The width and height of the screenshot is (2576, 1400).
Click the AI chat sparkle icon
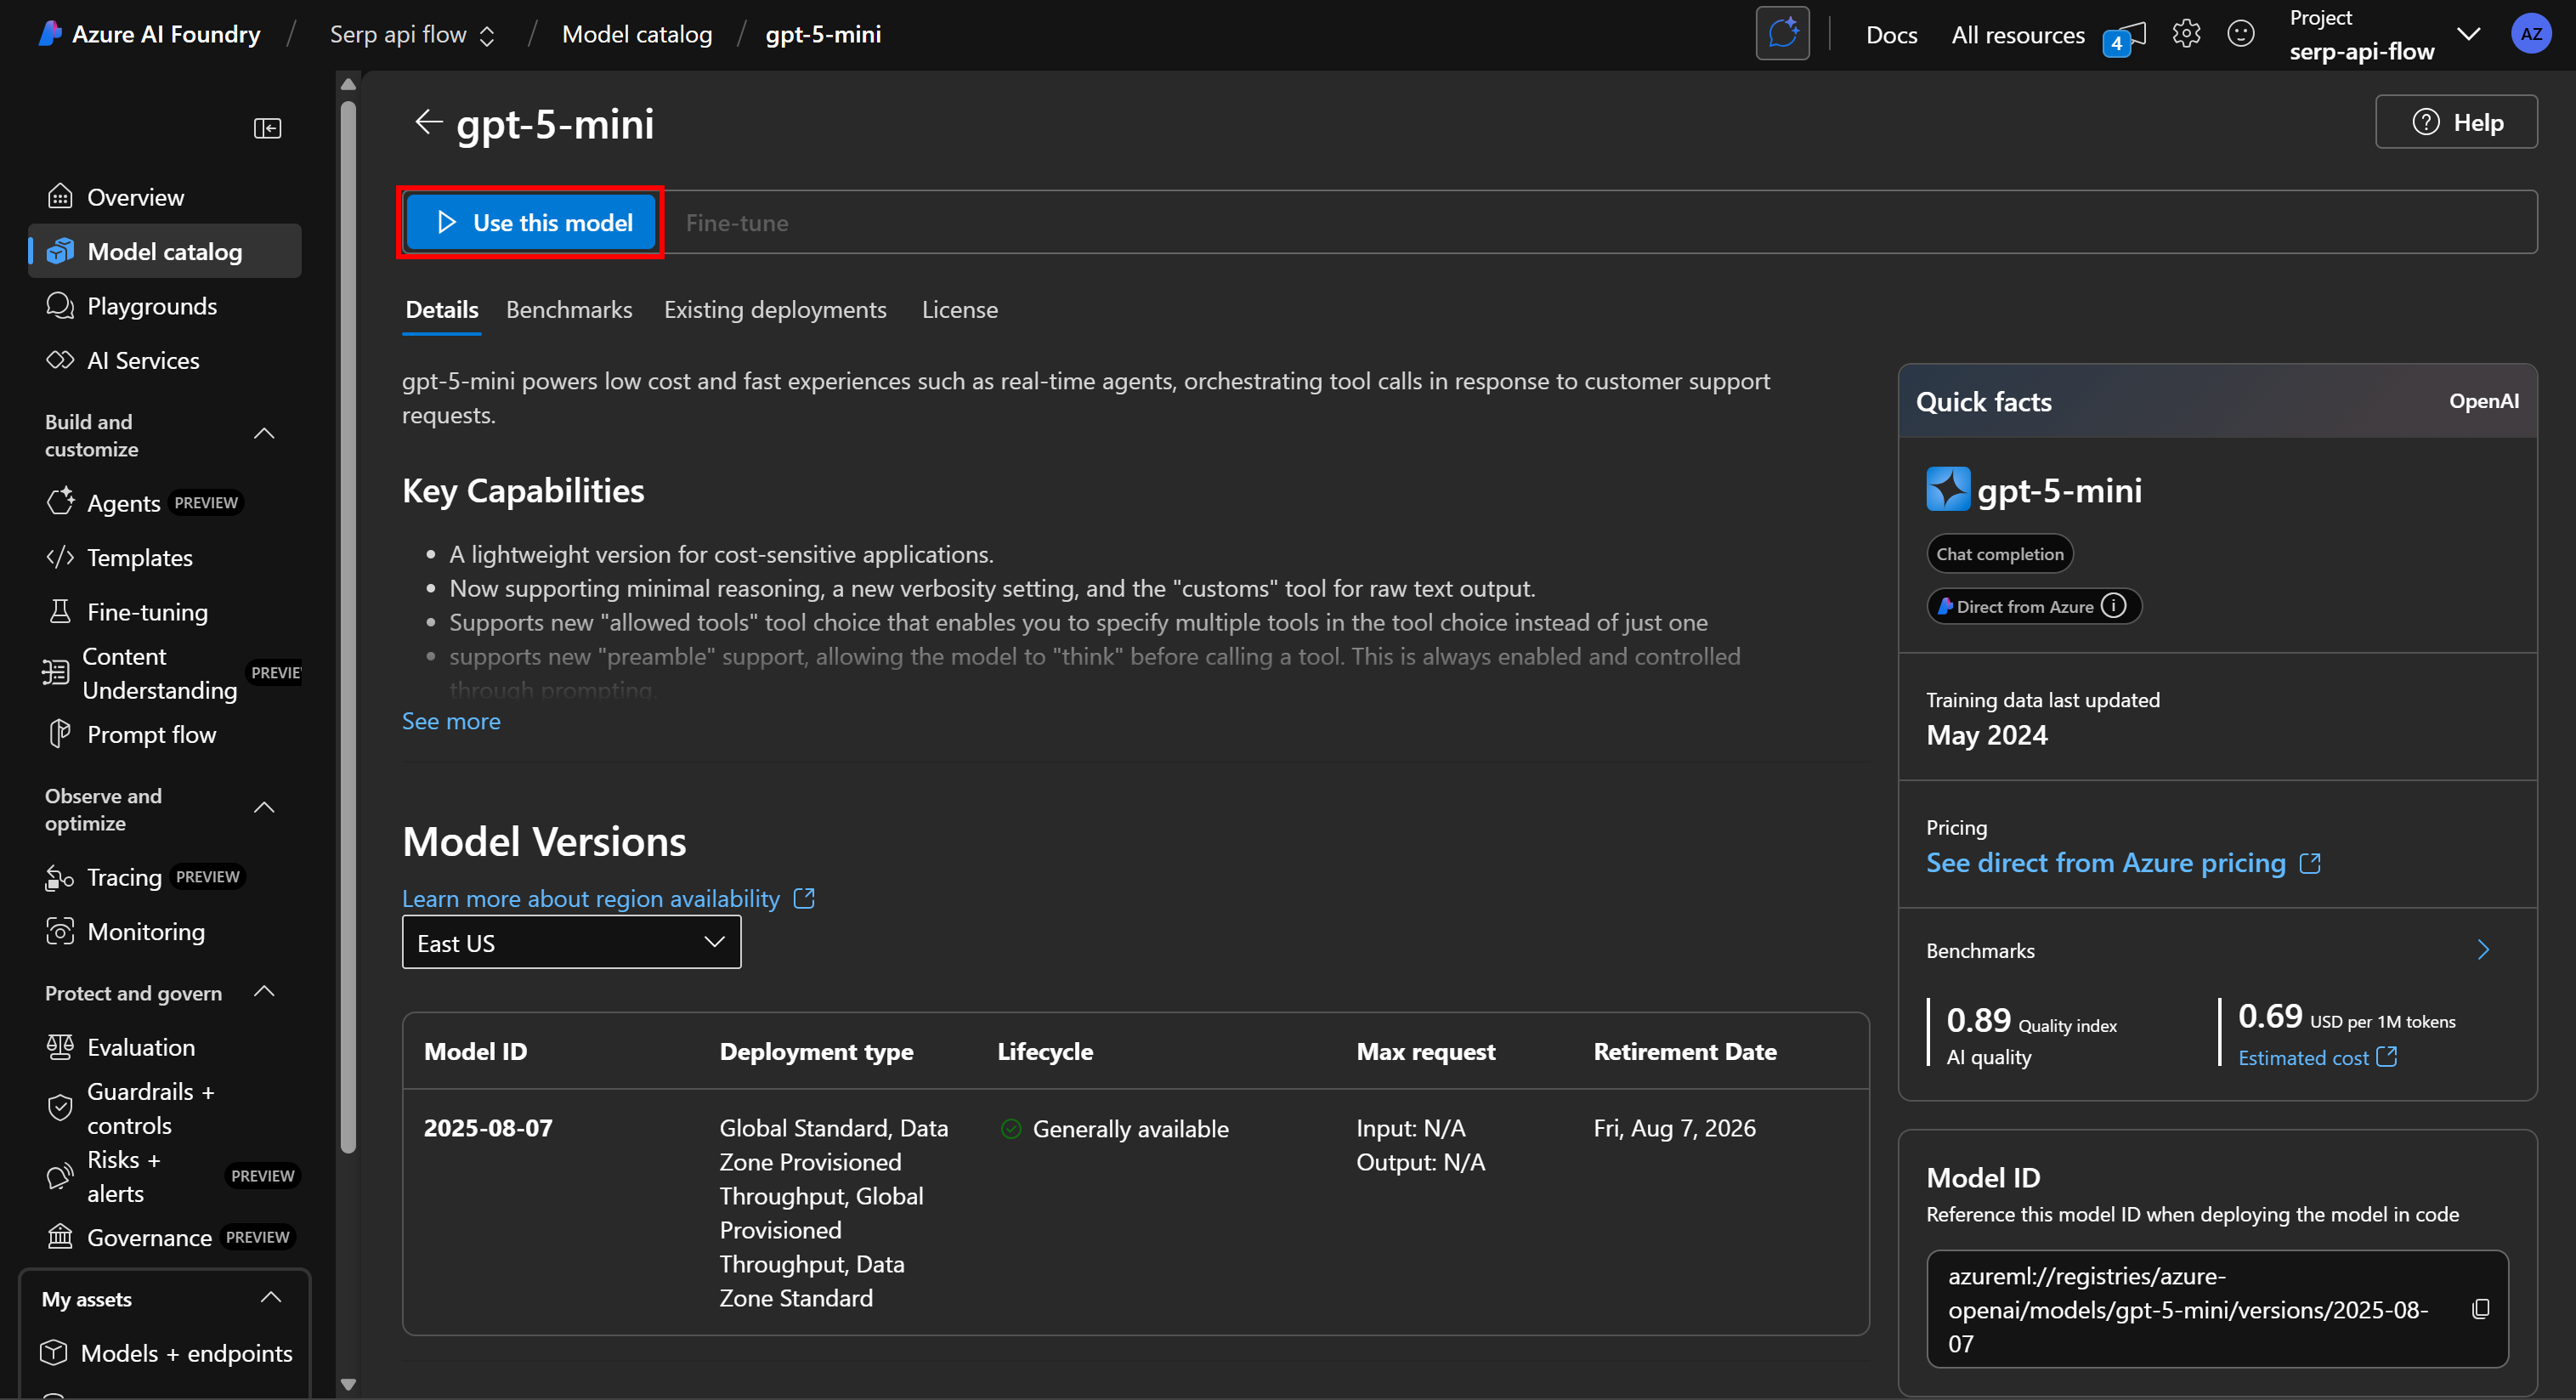pyautogui.click(x=1782, y=34)
